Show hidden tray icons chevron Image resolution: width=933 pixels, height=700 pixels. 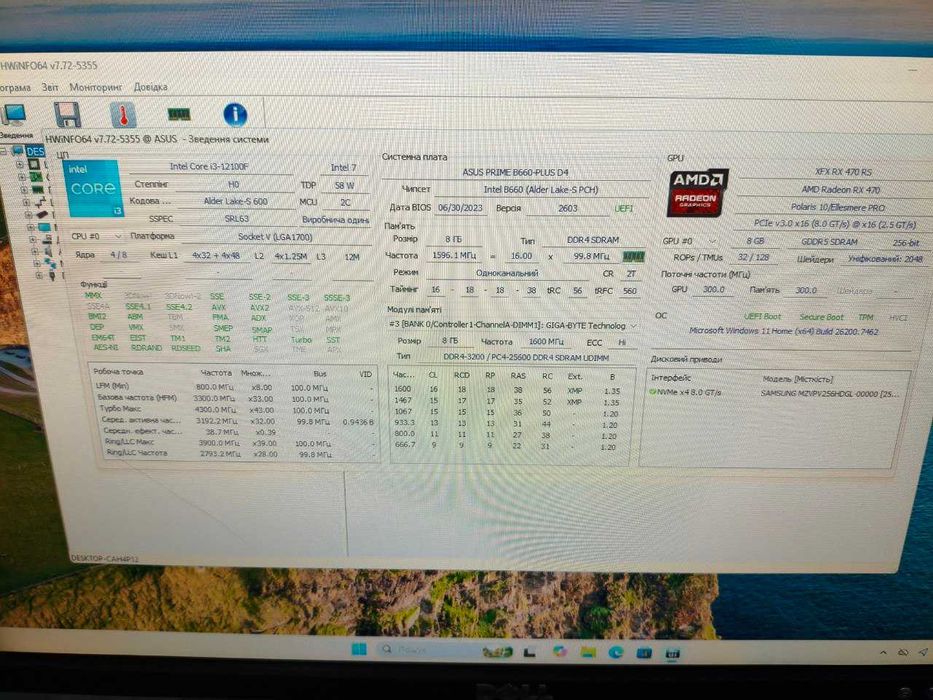pyautogui.click(x=884, y=653)
